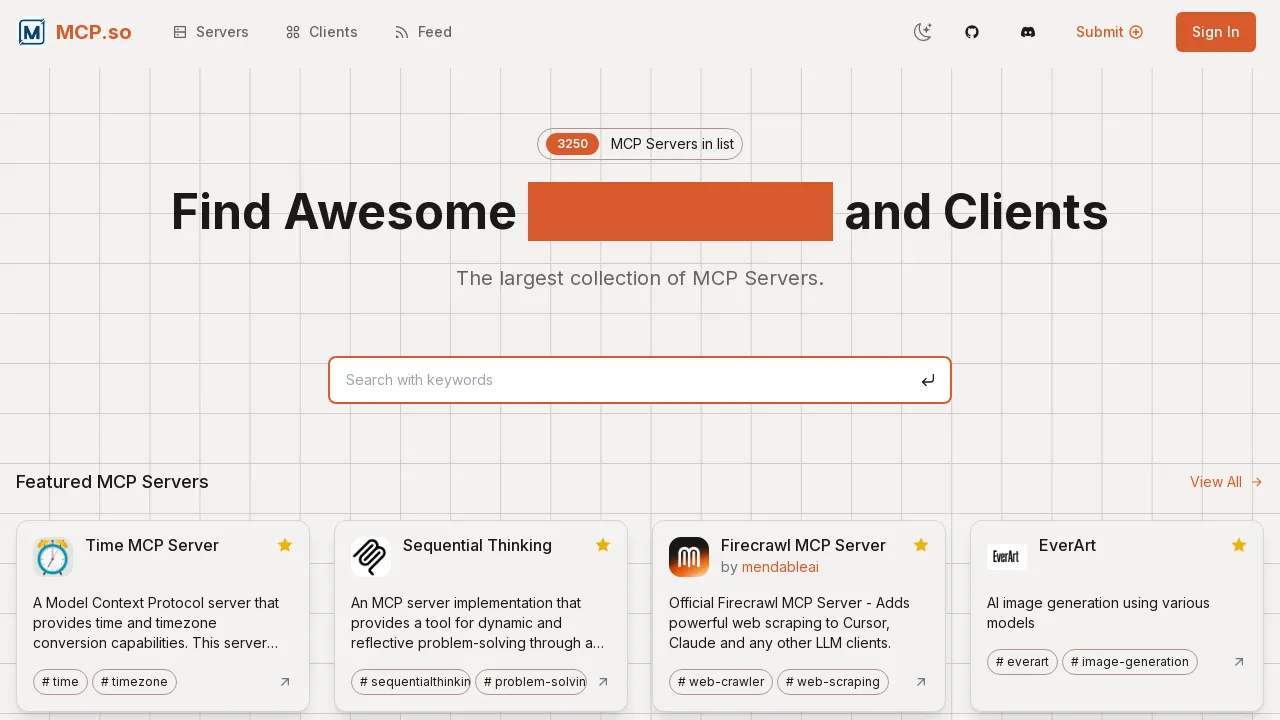Open the Servers navigation item
Viewport: 1280px width, 720px height.
tap(211, 32)
